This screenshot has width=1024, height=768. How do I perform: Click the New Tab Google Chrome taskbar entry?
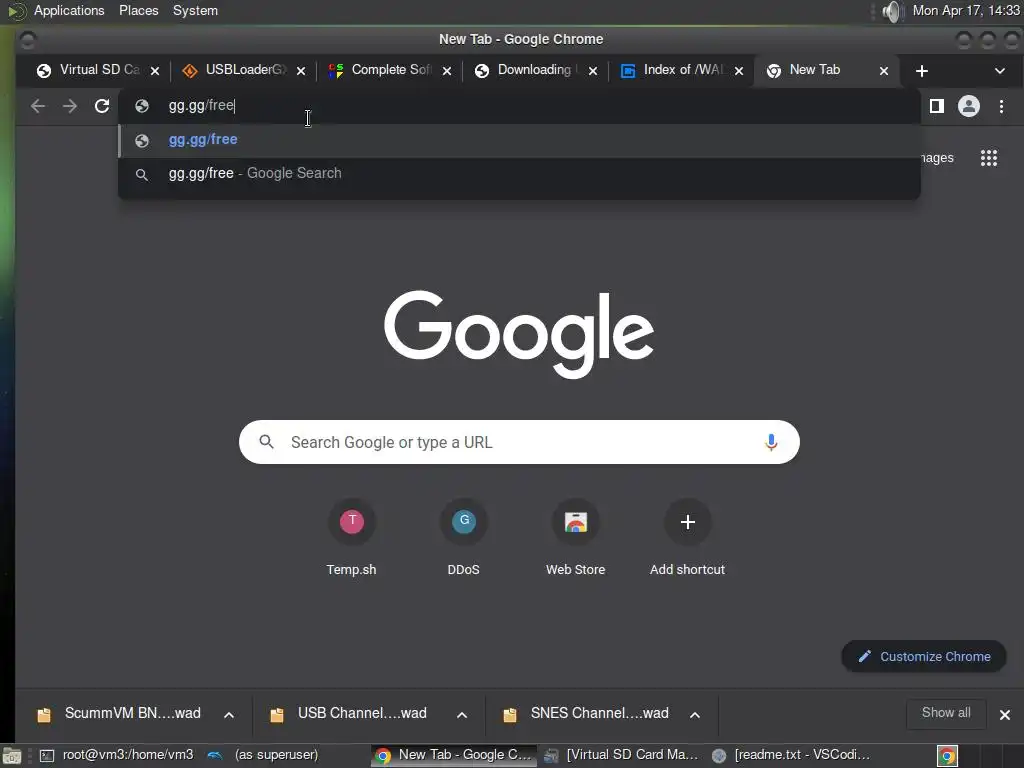[455, 756]
